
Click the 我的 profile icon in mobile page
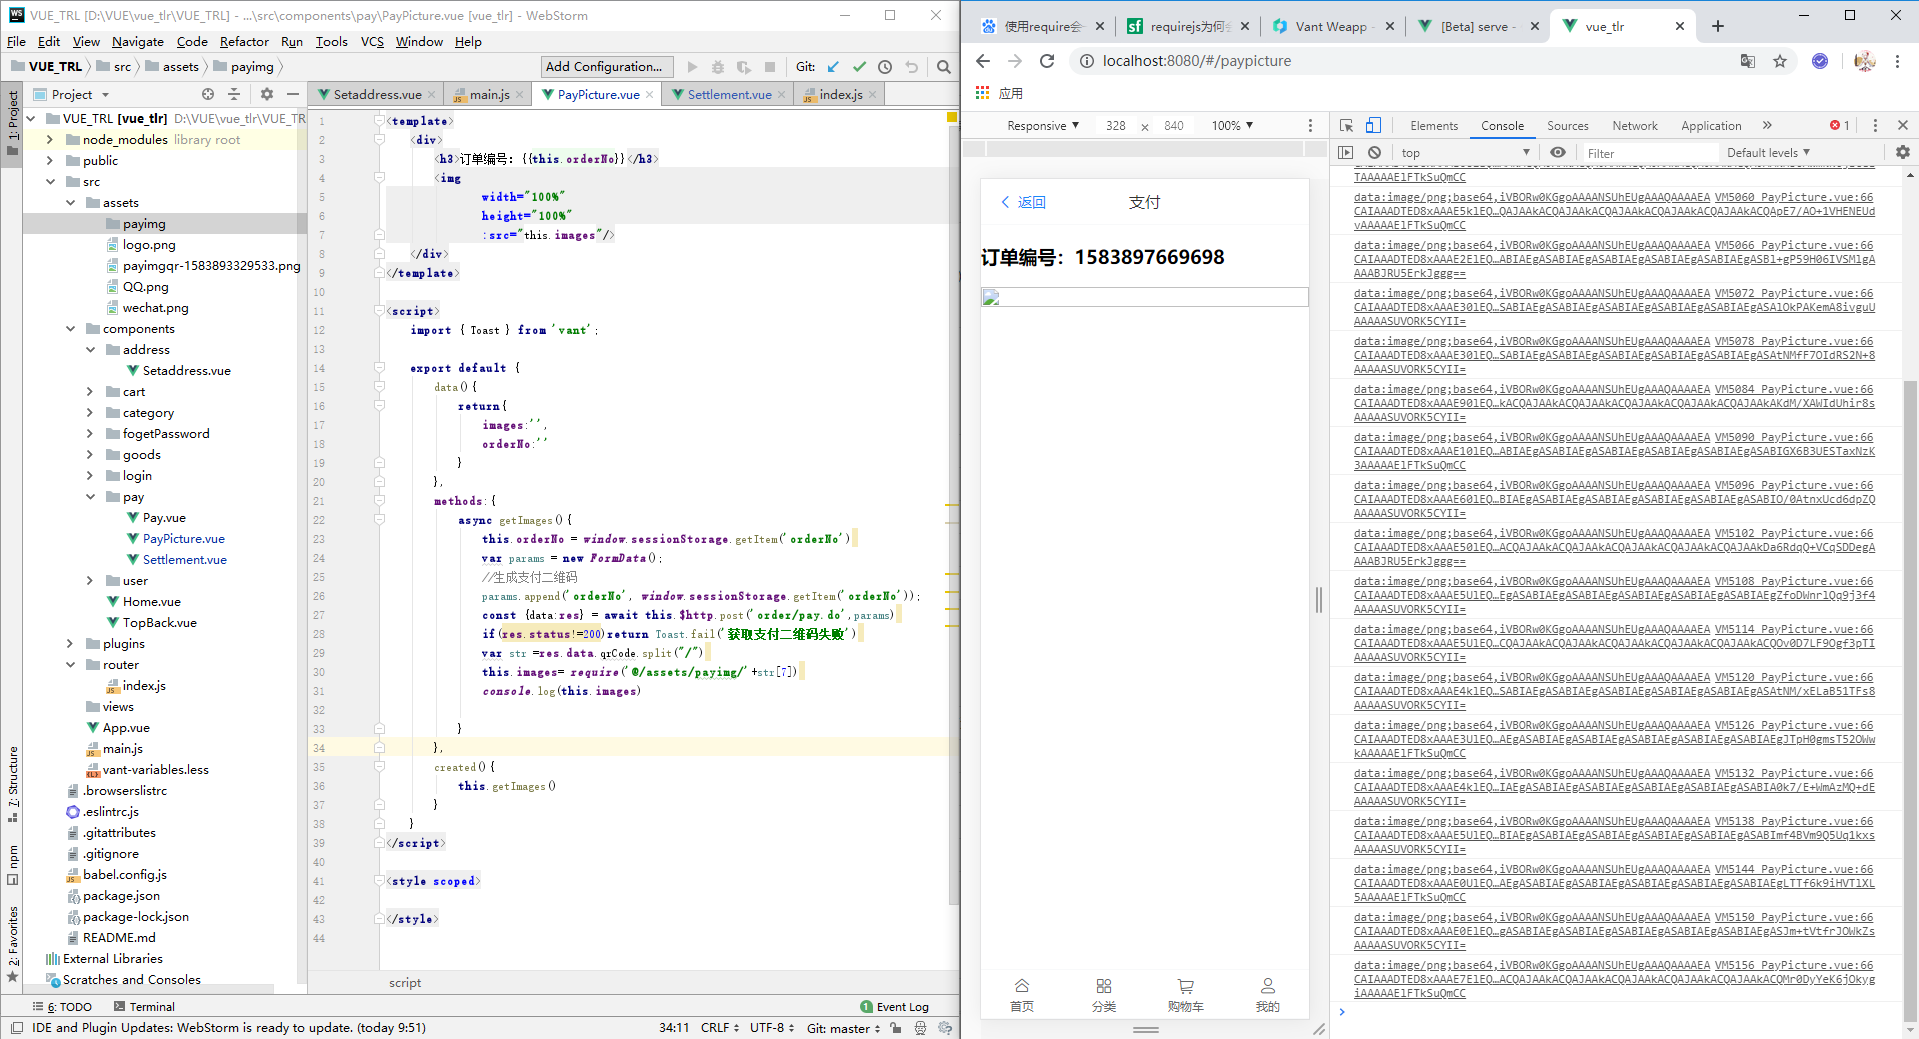(x=1267, y=986)
